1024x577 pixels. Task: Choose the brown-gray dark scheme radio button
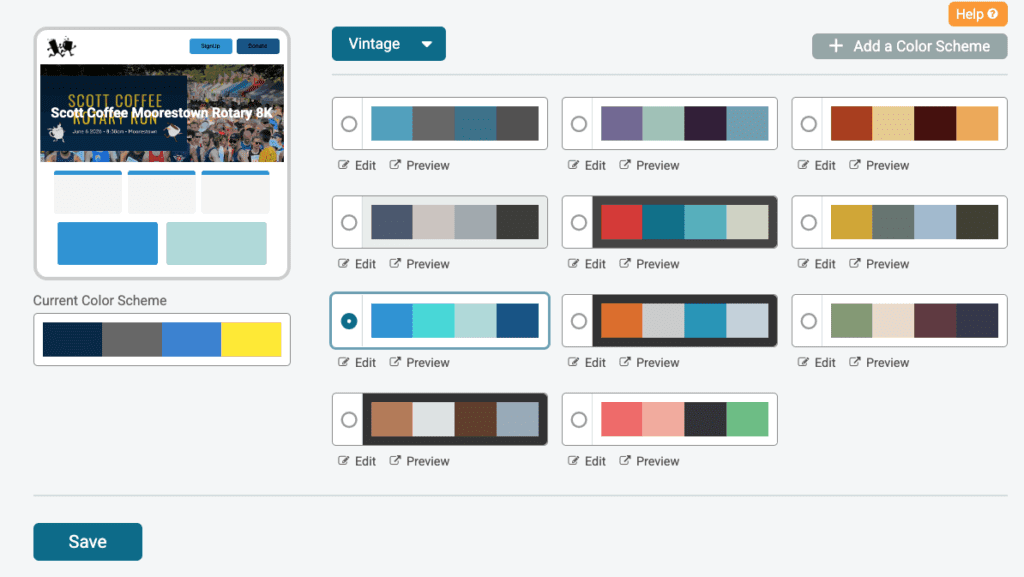tap(349, 419)
